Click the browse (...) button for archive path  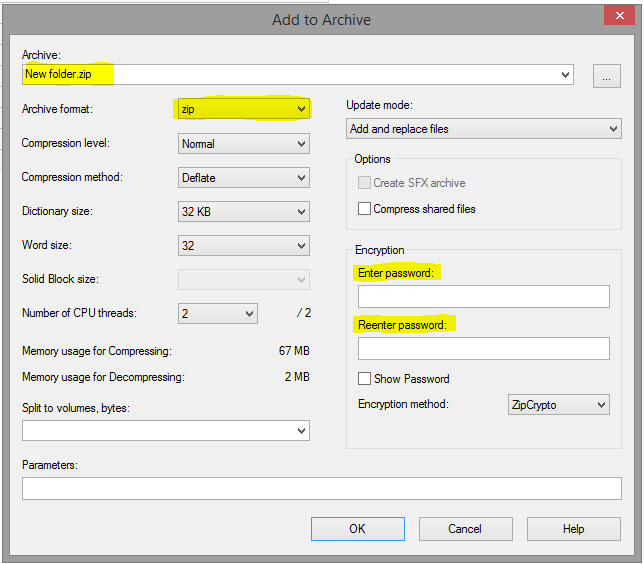point(606,75)
